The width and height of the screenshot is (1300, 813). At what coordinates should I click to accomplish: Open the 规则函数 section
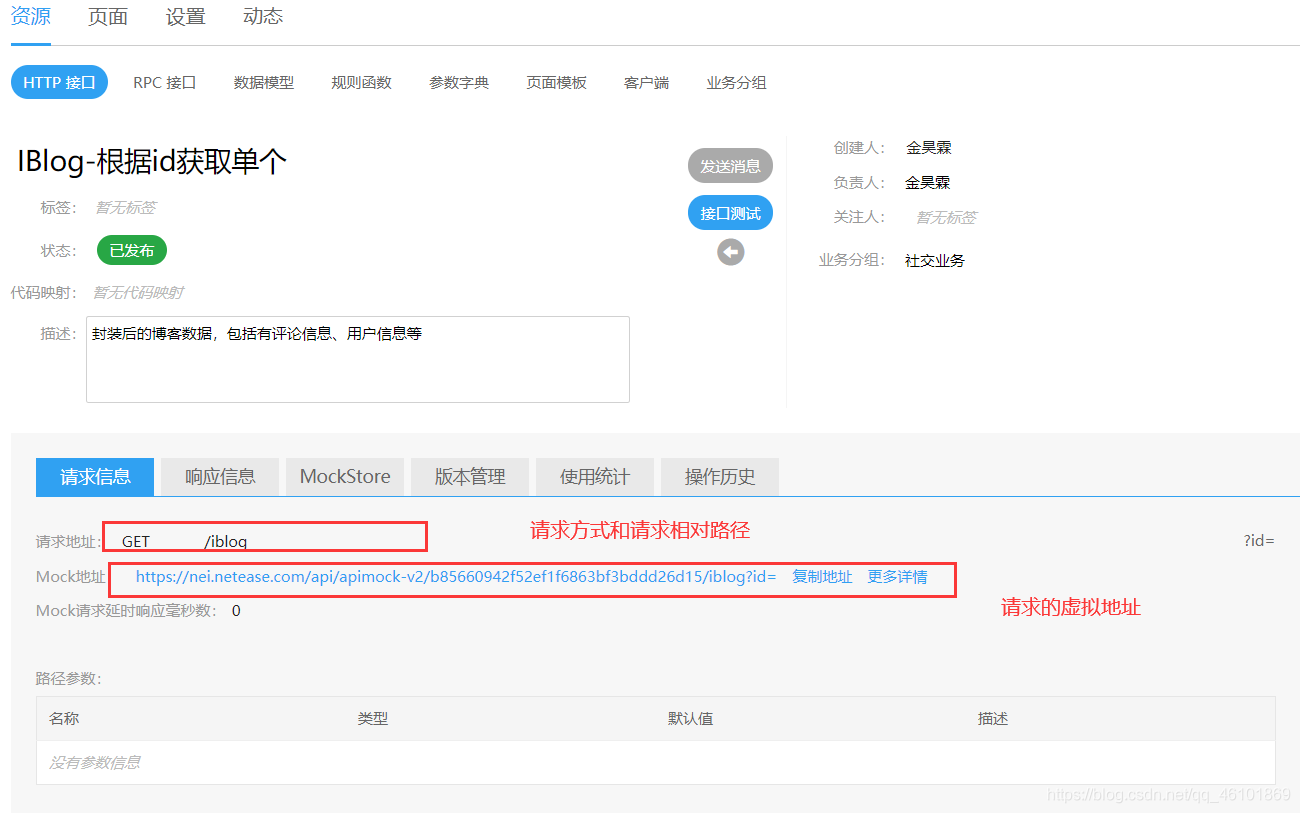[x=360, y=82]
